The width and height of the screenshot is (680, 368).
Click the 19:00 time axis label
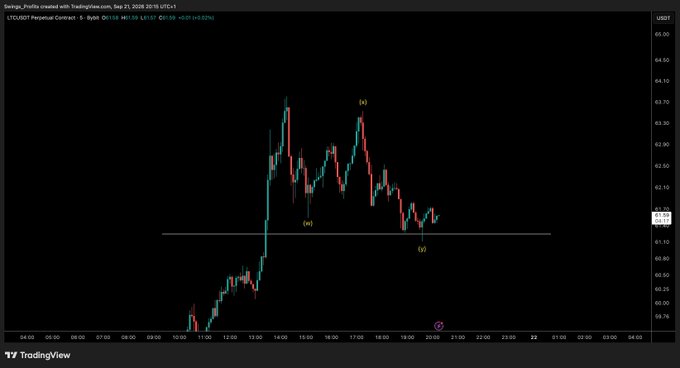407,337
